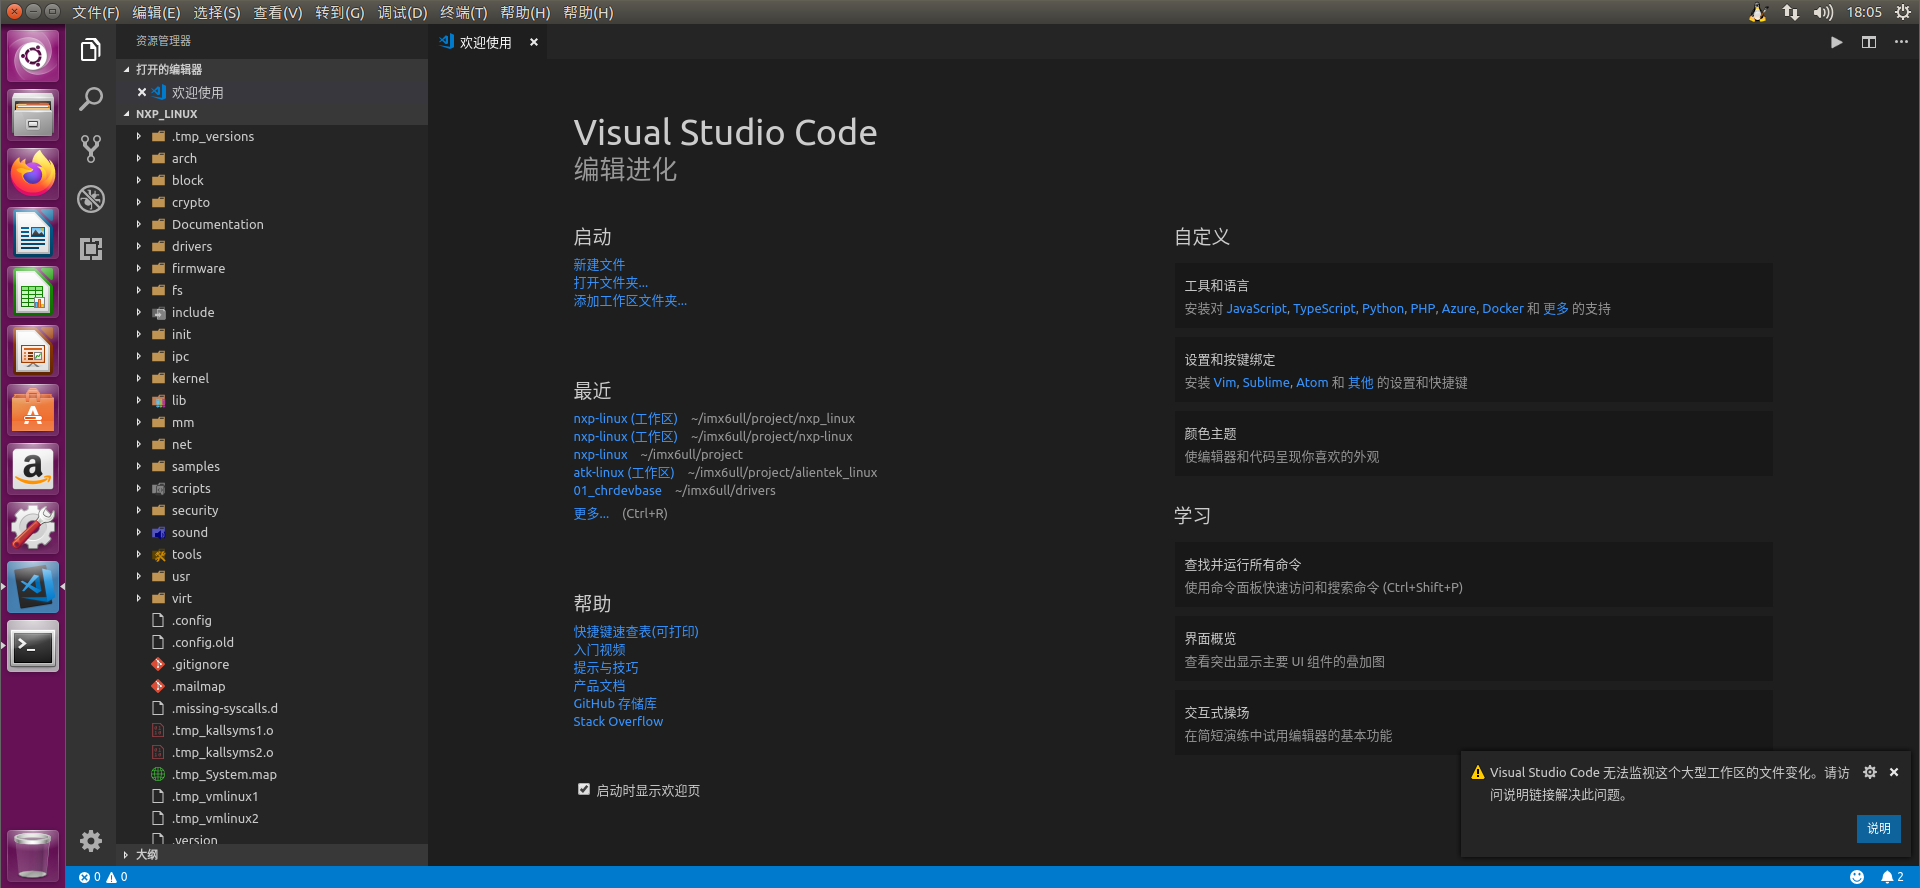Open the Manage gear at sidebar bottom
The image size is (1920, 888).
(x=91, y=841)
